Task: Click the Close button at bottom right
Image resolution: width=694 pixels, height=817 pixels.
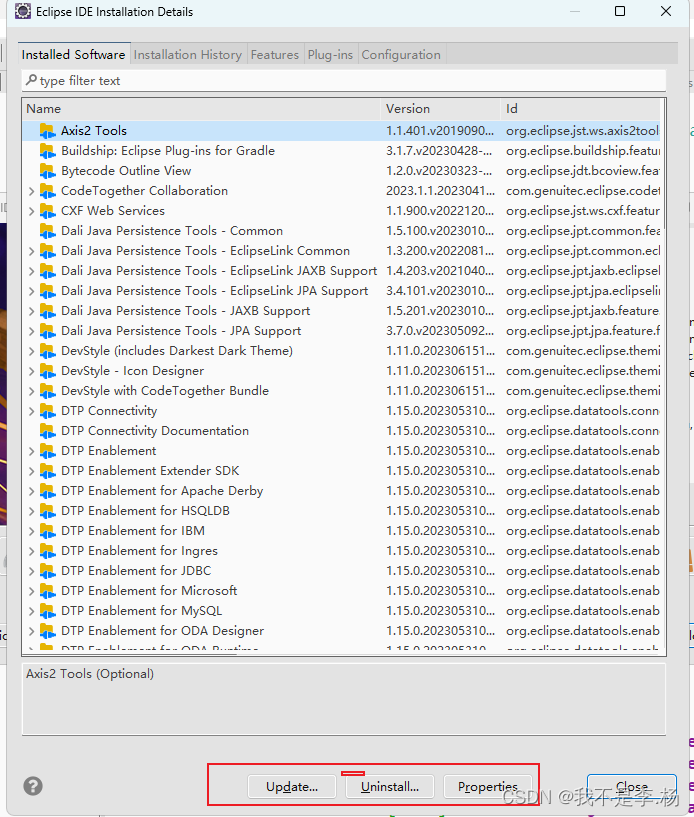Action: (631, 786)
